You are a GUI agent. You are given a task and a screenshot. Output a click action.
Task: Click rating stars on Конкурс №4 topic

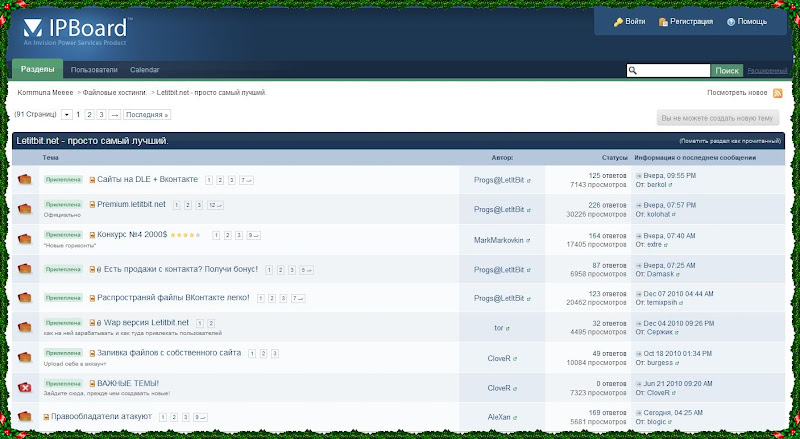pos(185,235)
